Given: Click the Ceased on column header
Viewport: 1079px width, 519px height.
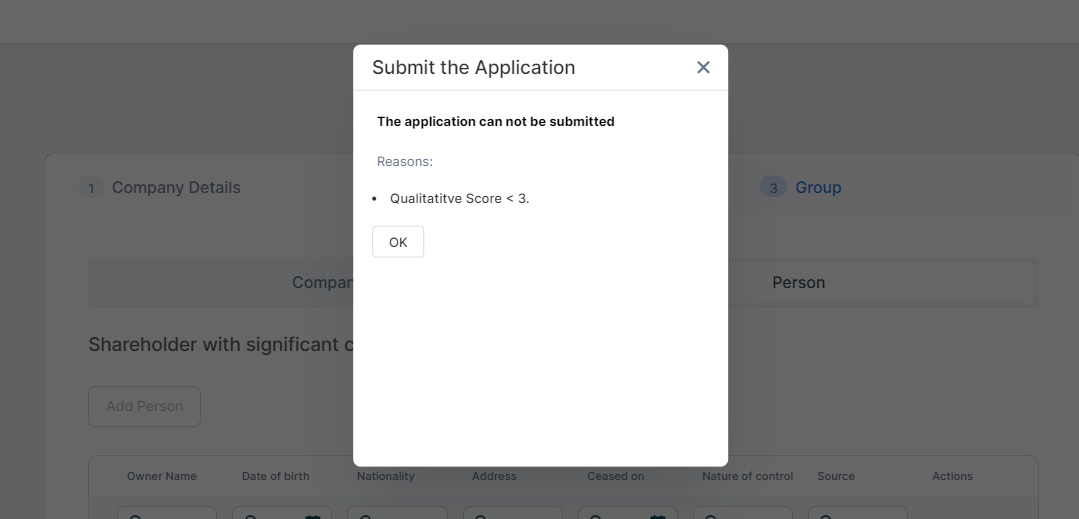Looking at the screenshot, I should click(615, 476).
